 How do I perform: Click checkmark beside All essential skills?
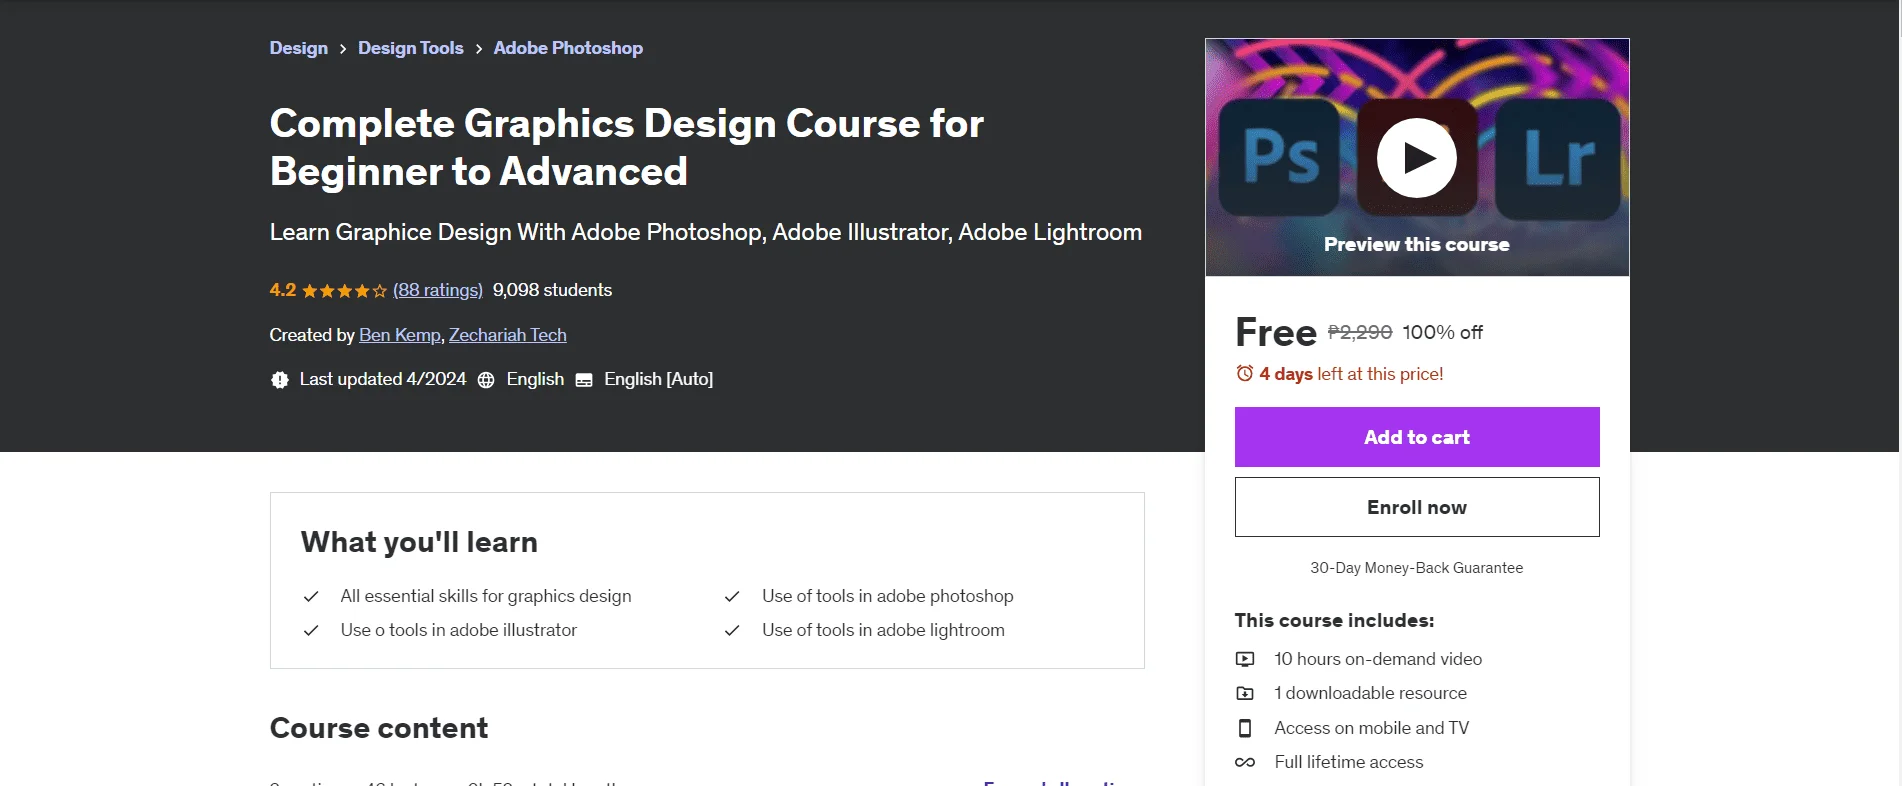click(x=311, y=596)
